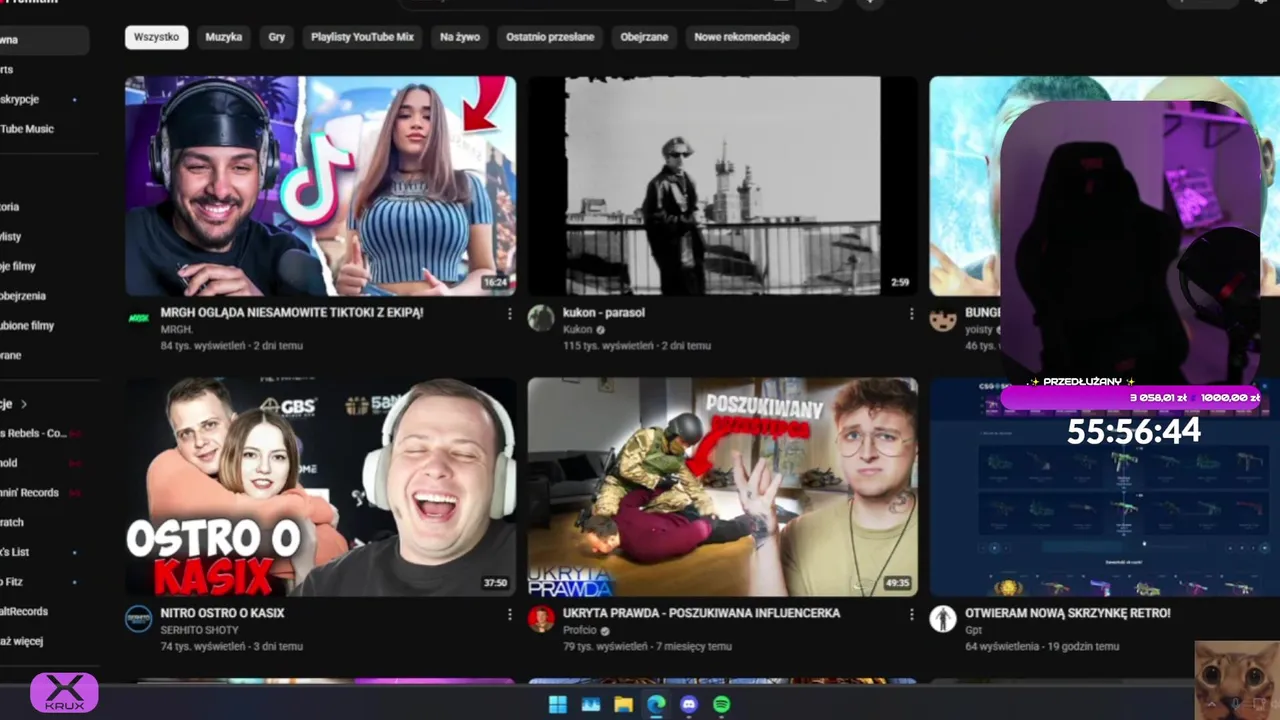This screenshot has height=720, width=1280.
Task: Open OTWIERAM NOWĄ SKRZYNKĘ RETRO! title
Action: [x=1067, y=613]
